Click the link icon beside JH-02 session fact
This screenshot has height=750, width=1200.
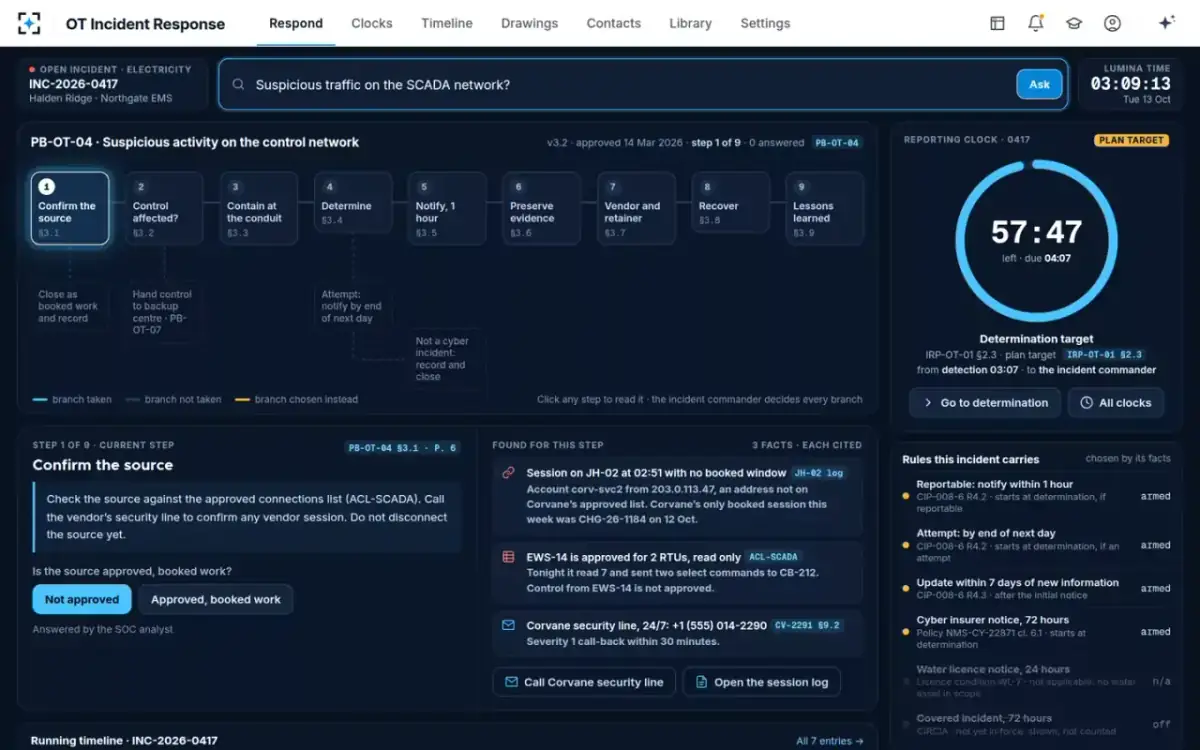click(x=508, y=473)
